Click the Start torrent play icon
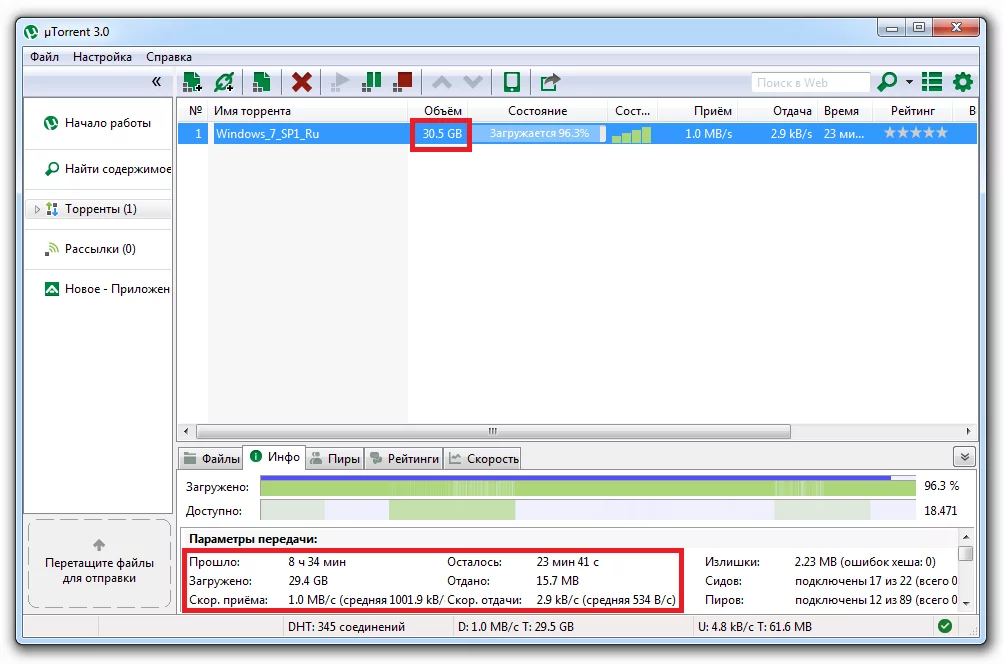Viewport: 1004px width, 664px height. (x=339, y=82)
